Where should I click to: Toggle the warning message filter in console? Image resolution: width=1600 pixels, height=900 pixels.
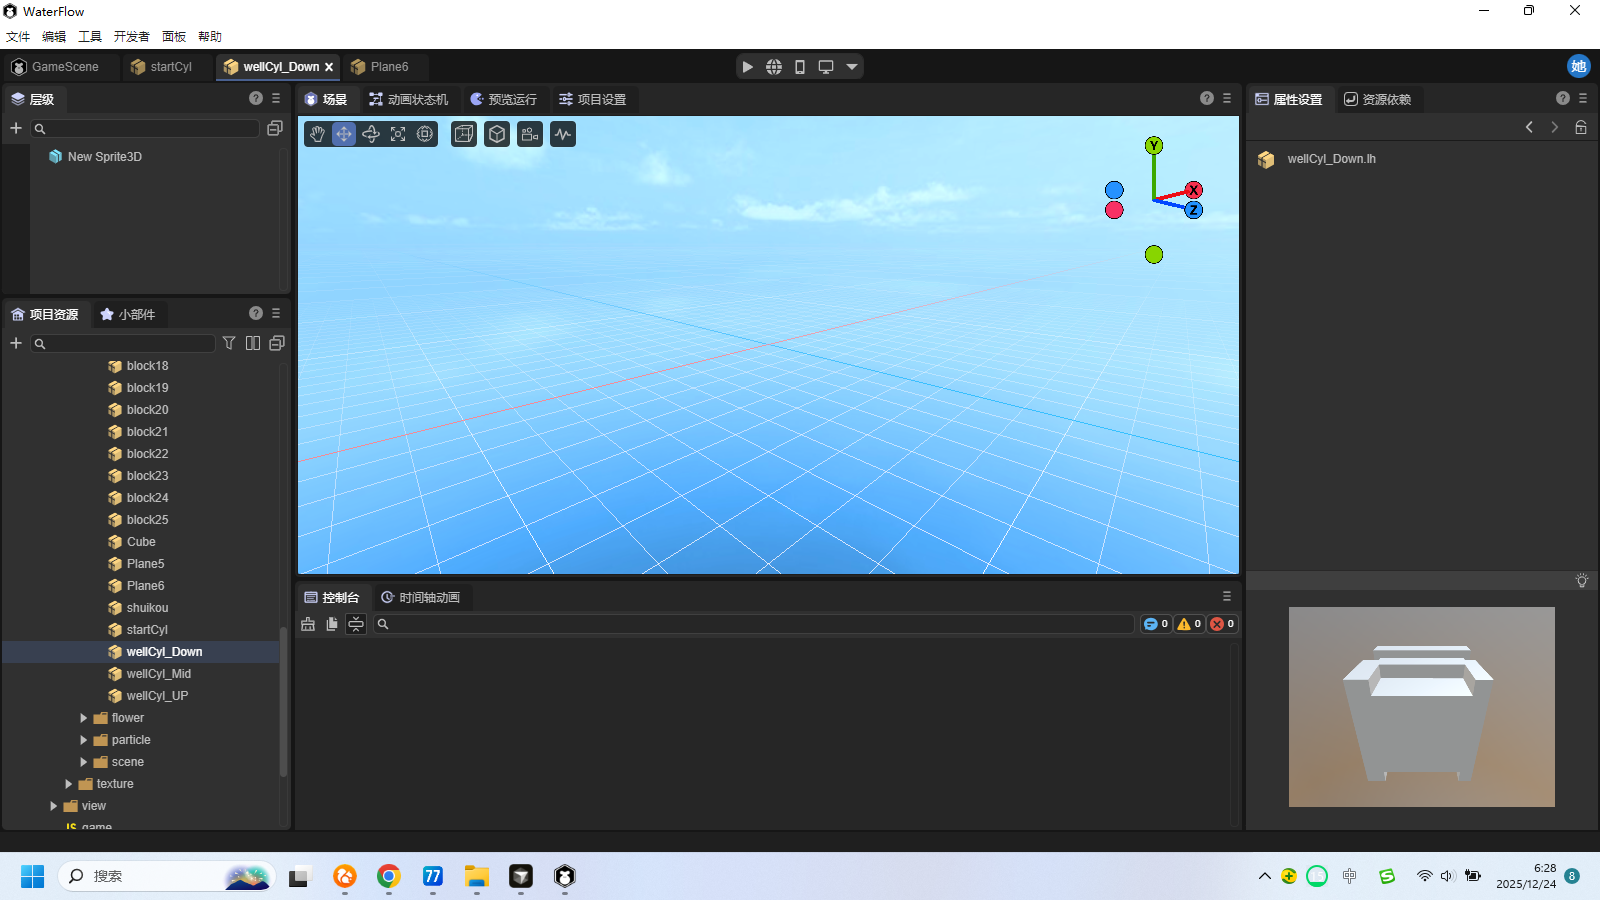1188,624
